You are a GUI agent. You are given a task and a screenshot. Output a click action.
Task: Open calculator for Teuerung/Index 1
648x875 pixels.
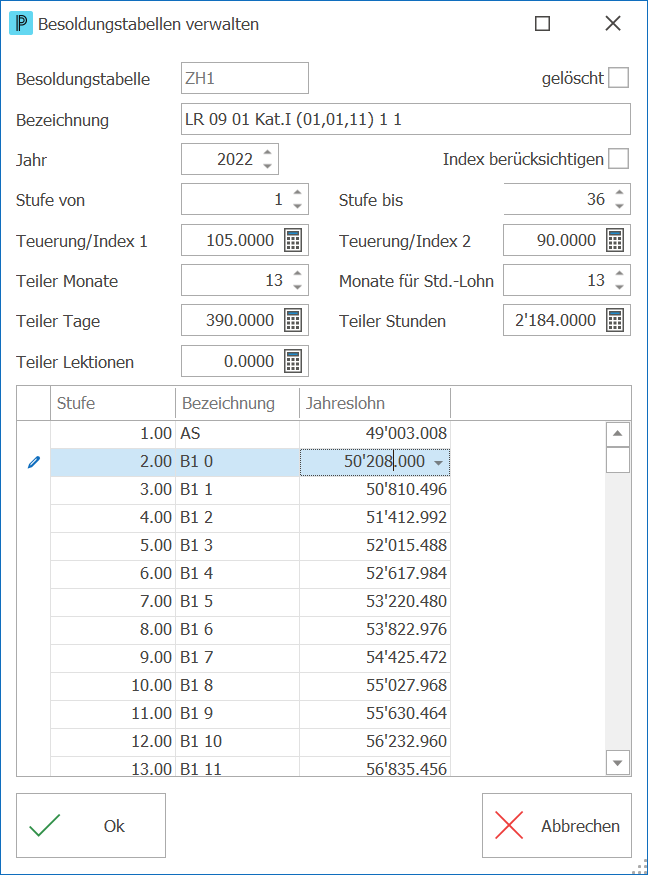click(x=293, y=241)
